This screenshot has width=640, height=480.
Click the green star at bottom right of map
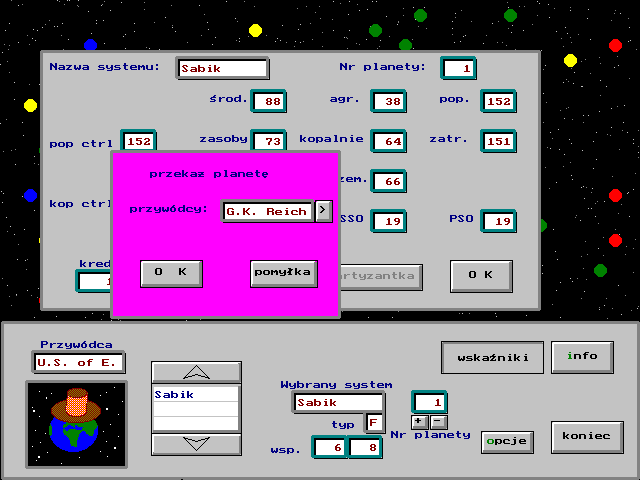600,270
